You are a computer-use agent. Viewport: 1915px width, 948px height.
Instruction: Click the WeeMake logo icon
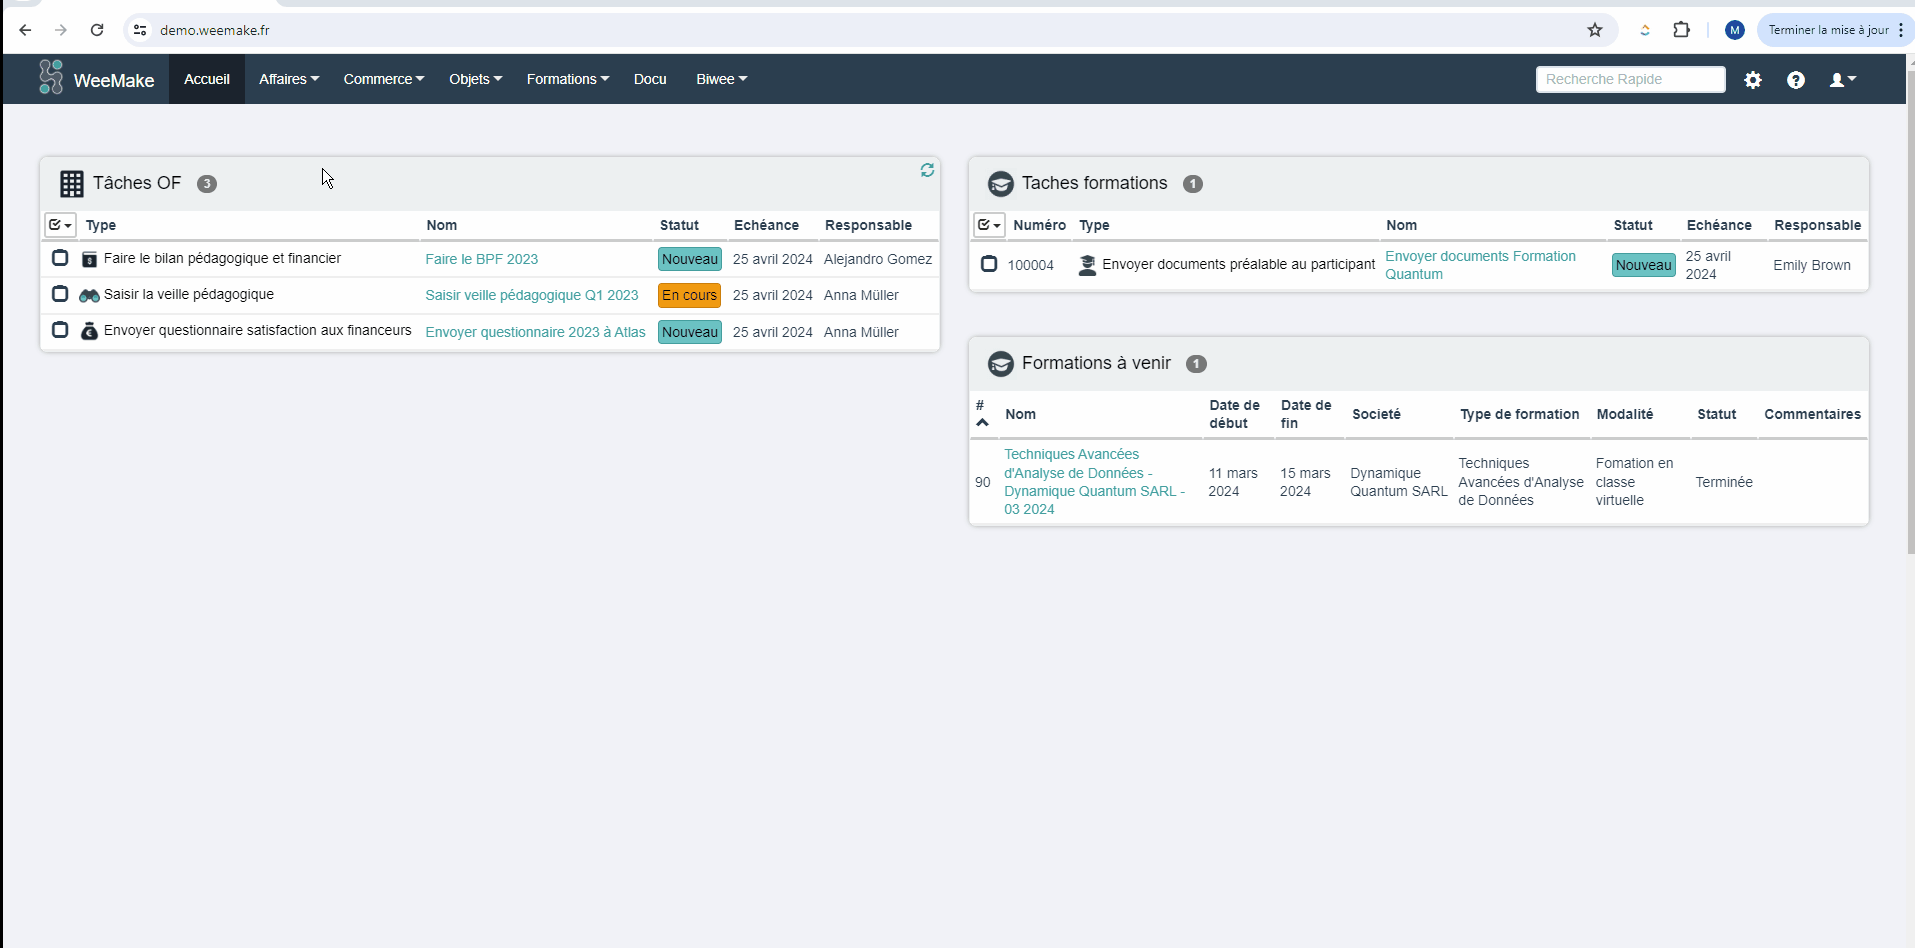[50, 78]
